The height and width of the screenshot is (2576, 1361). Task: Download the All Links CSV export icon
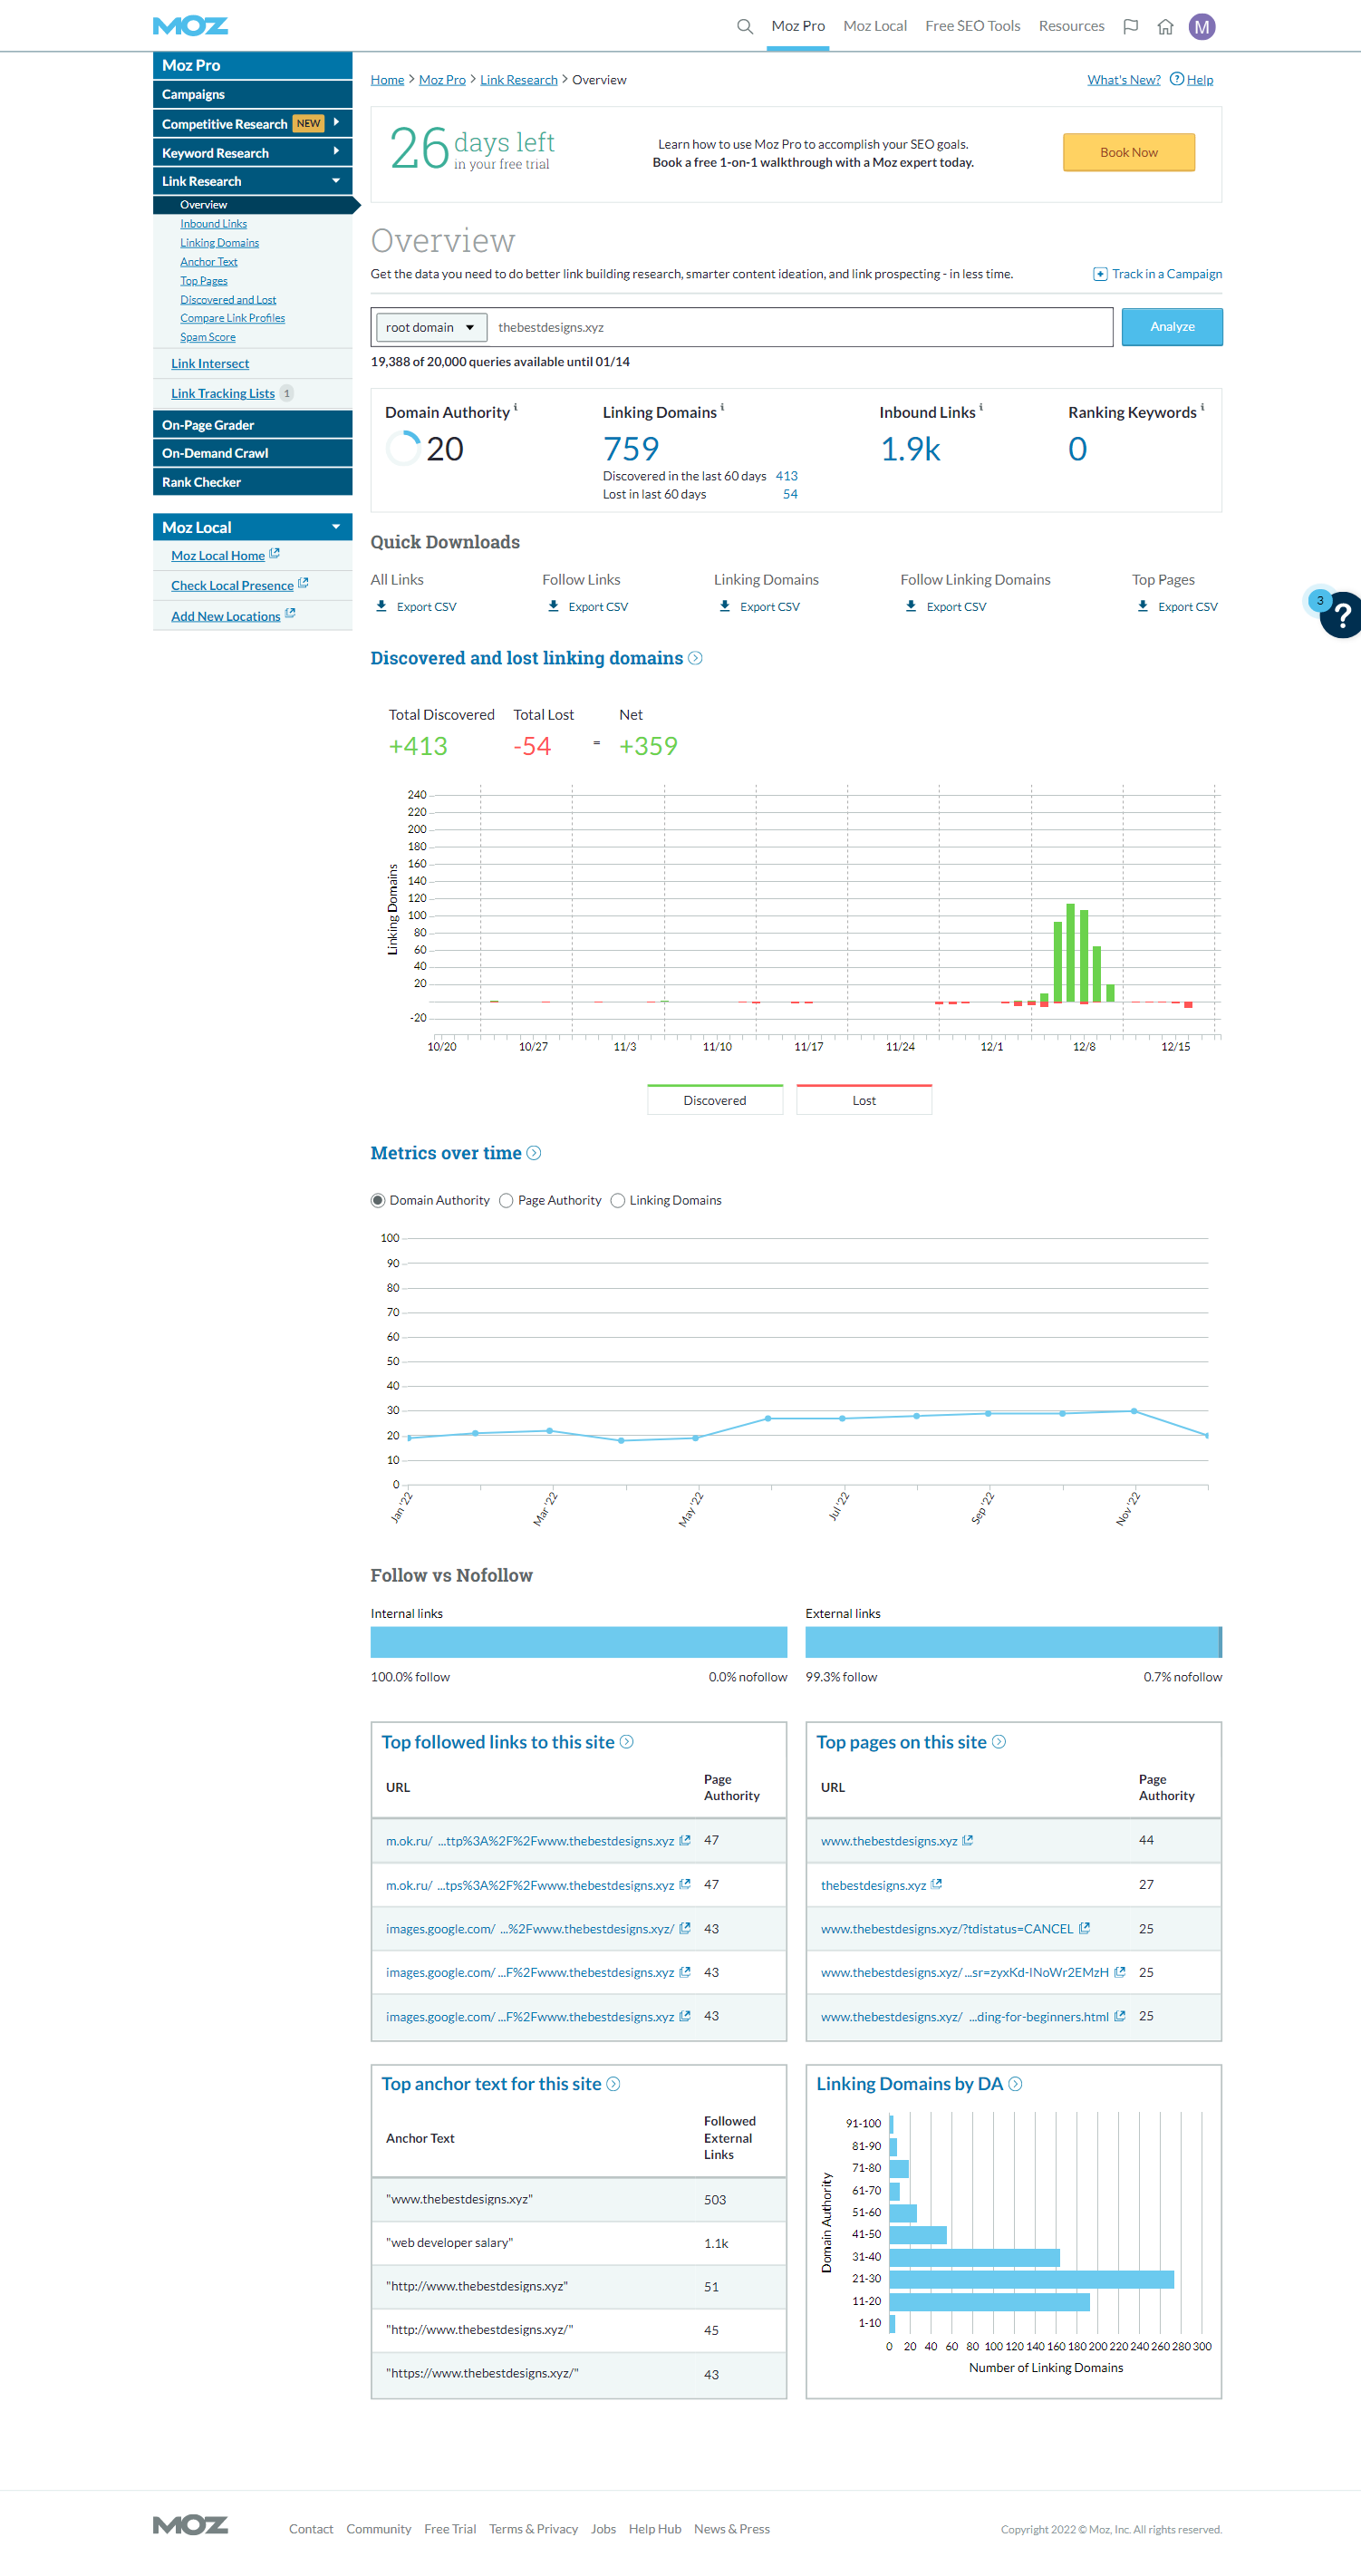click(381, 606)
